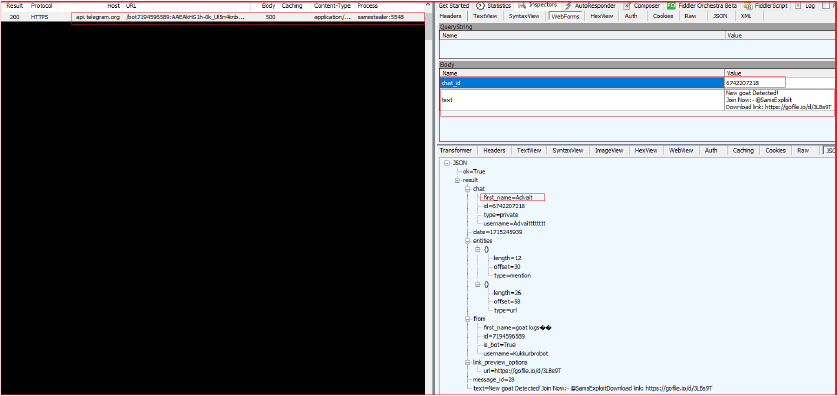The width and height of the screenshot is (838, 396).
Task: Open request inspector SyntaxView tab
Action: coord(524,16)
